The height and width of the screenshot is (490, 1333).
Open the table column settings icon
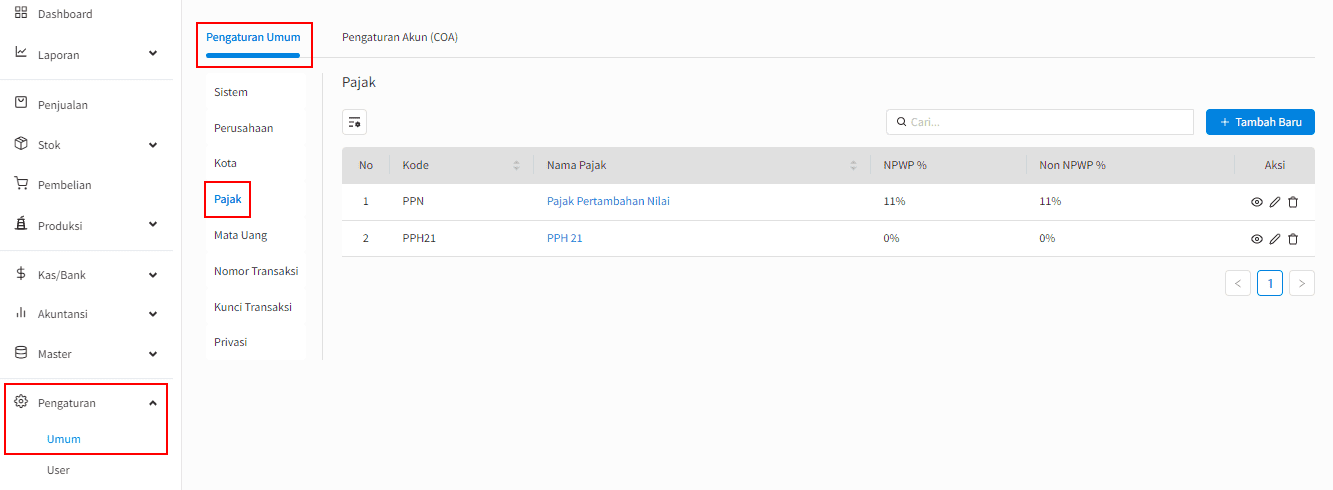(x=354, y=122)
